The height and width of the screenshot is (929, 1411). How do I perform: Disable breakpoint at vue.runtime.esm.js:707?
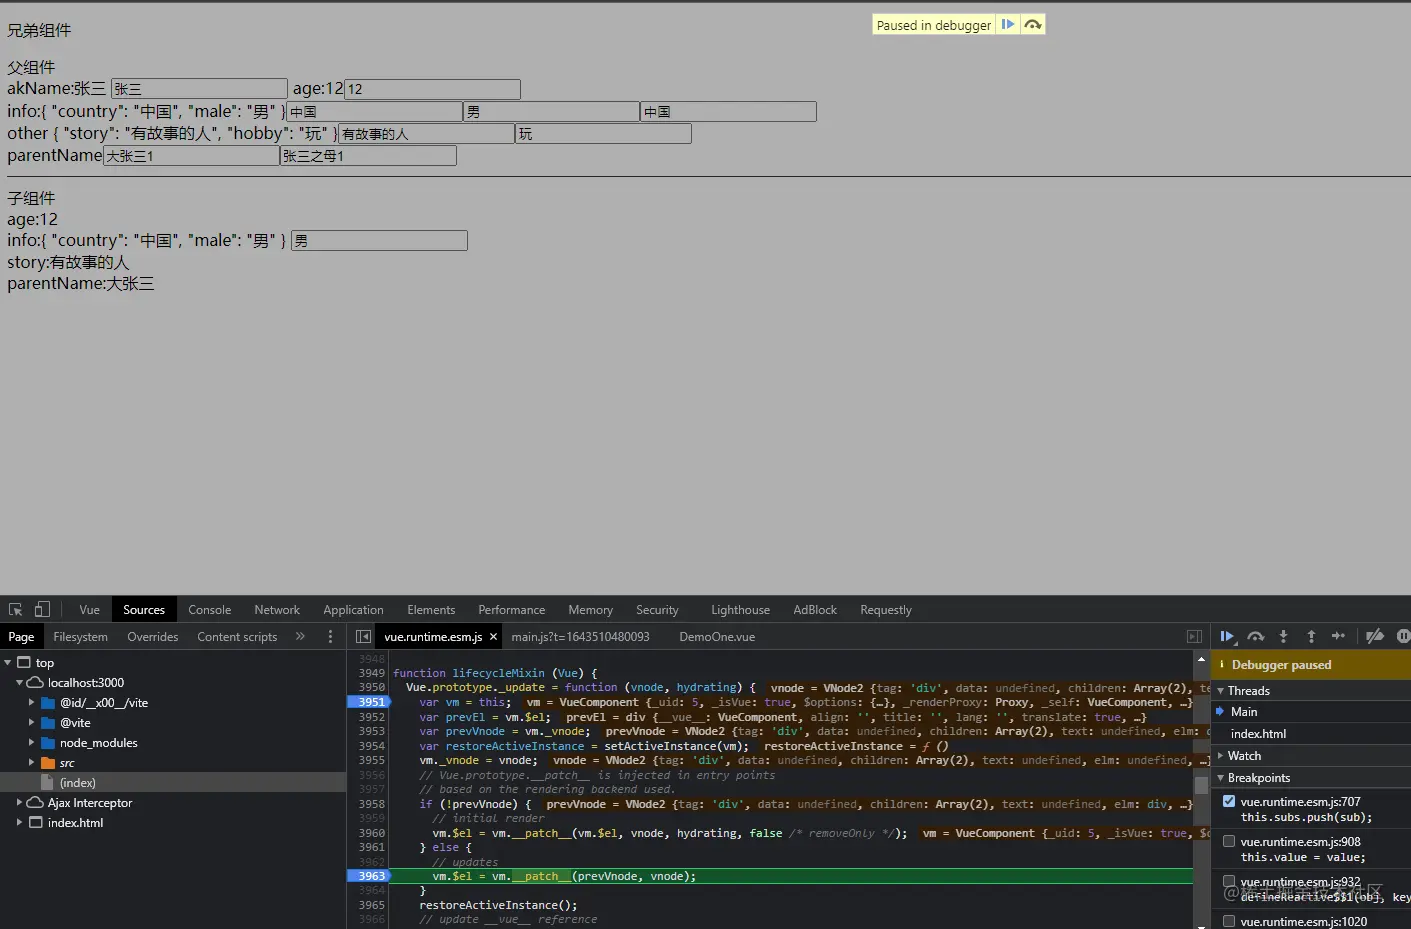click(x=1229, y=801)
